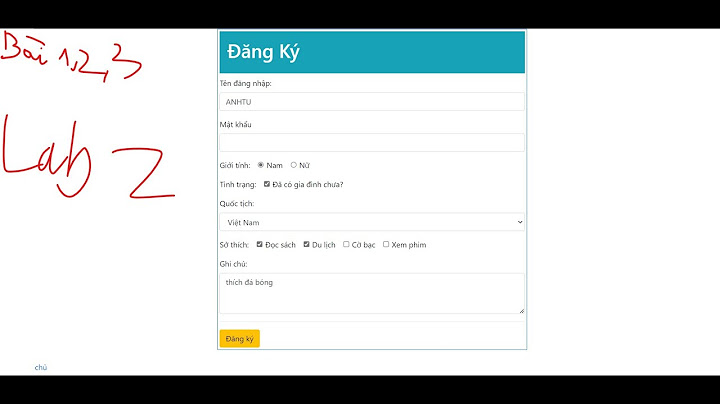This screenshot has height=404, width=720.
Task: Uncheck the Đã có gia đình chưa checkbox
Action: tap(267, 184)
